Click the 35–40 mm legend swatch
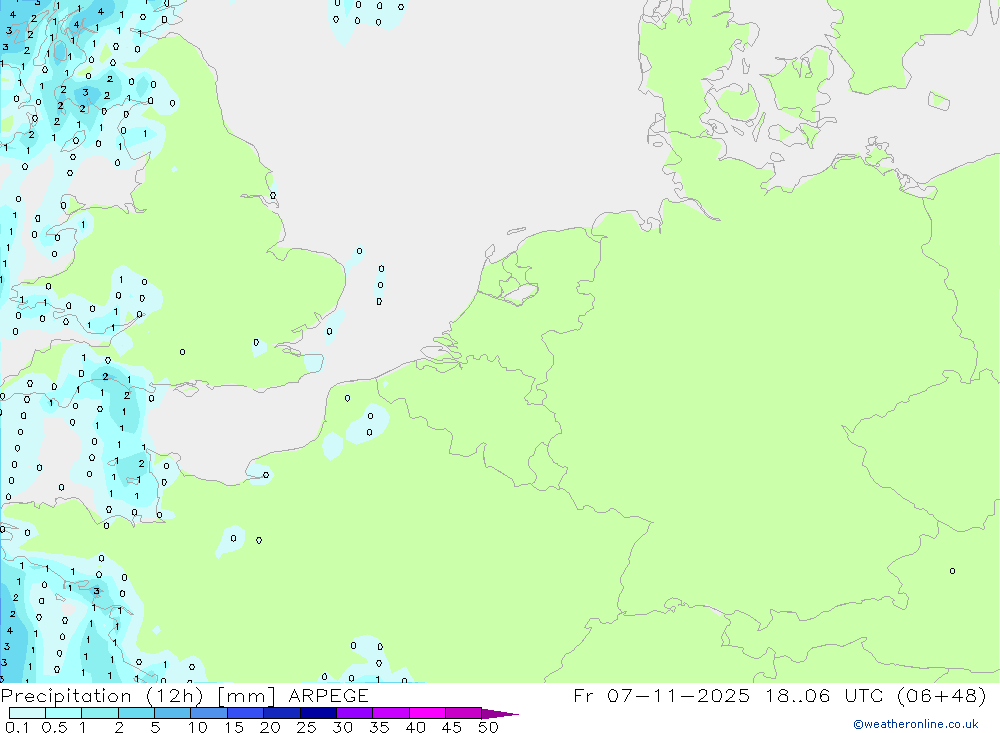1000x733 pixels. [391, 713]
